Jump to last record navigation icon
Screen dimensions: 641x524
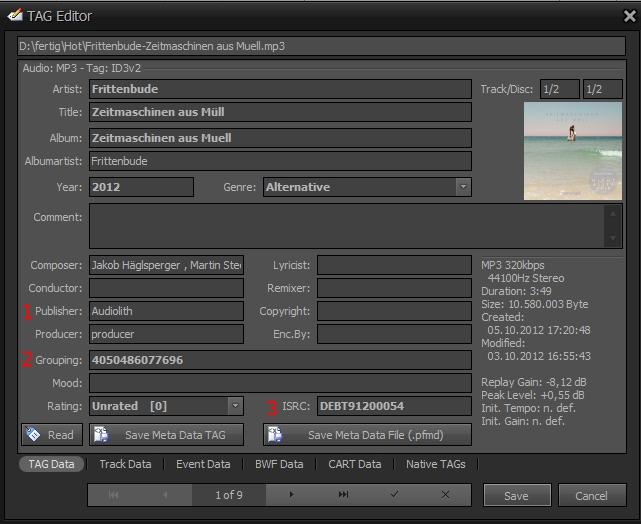pos(343,495)
